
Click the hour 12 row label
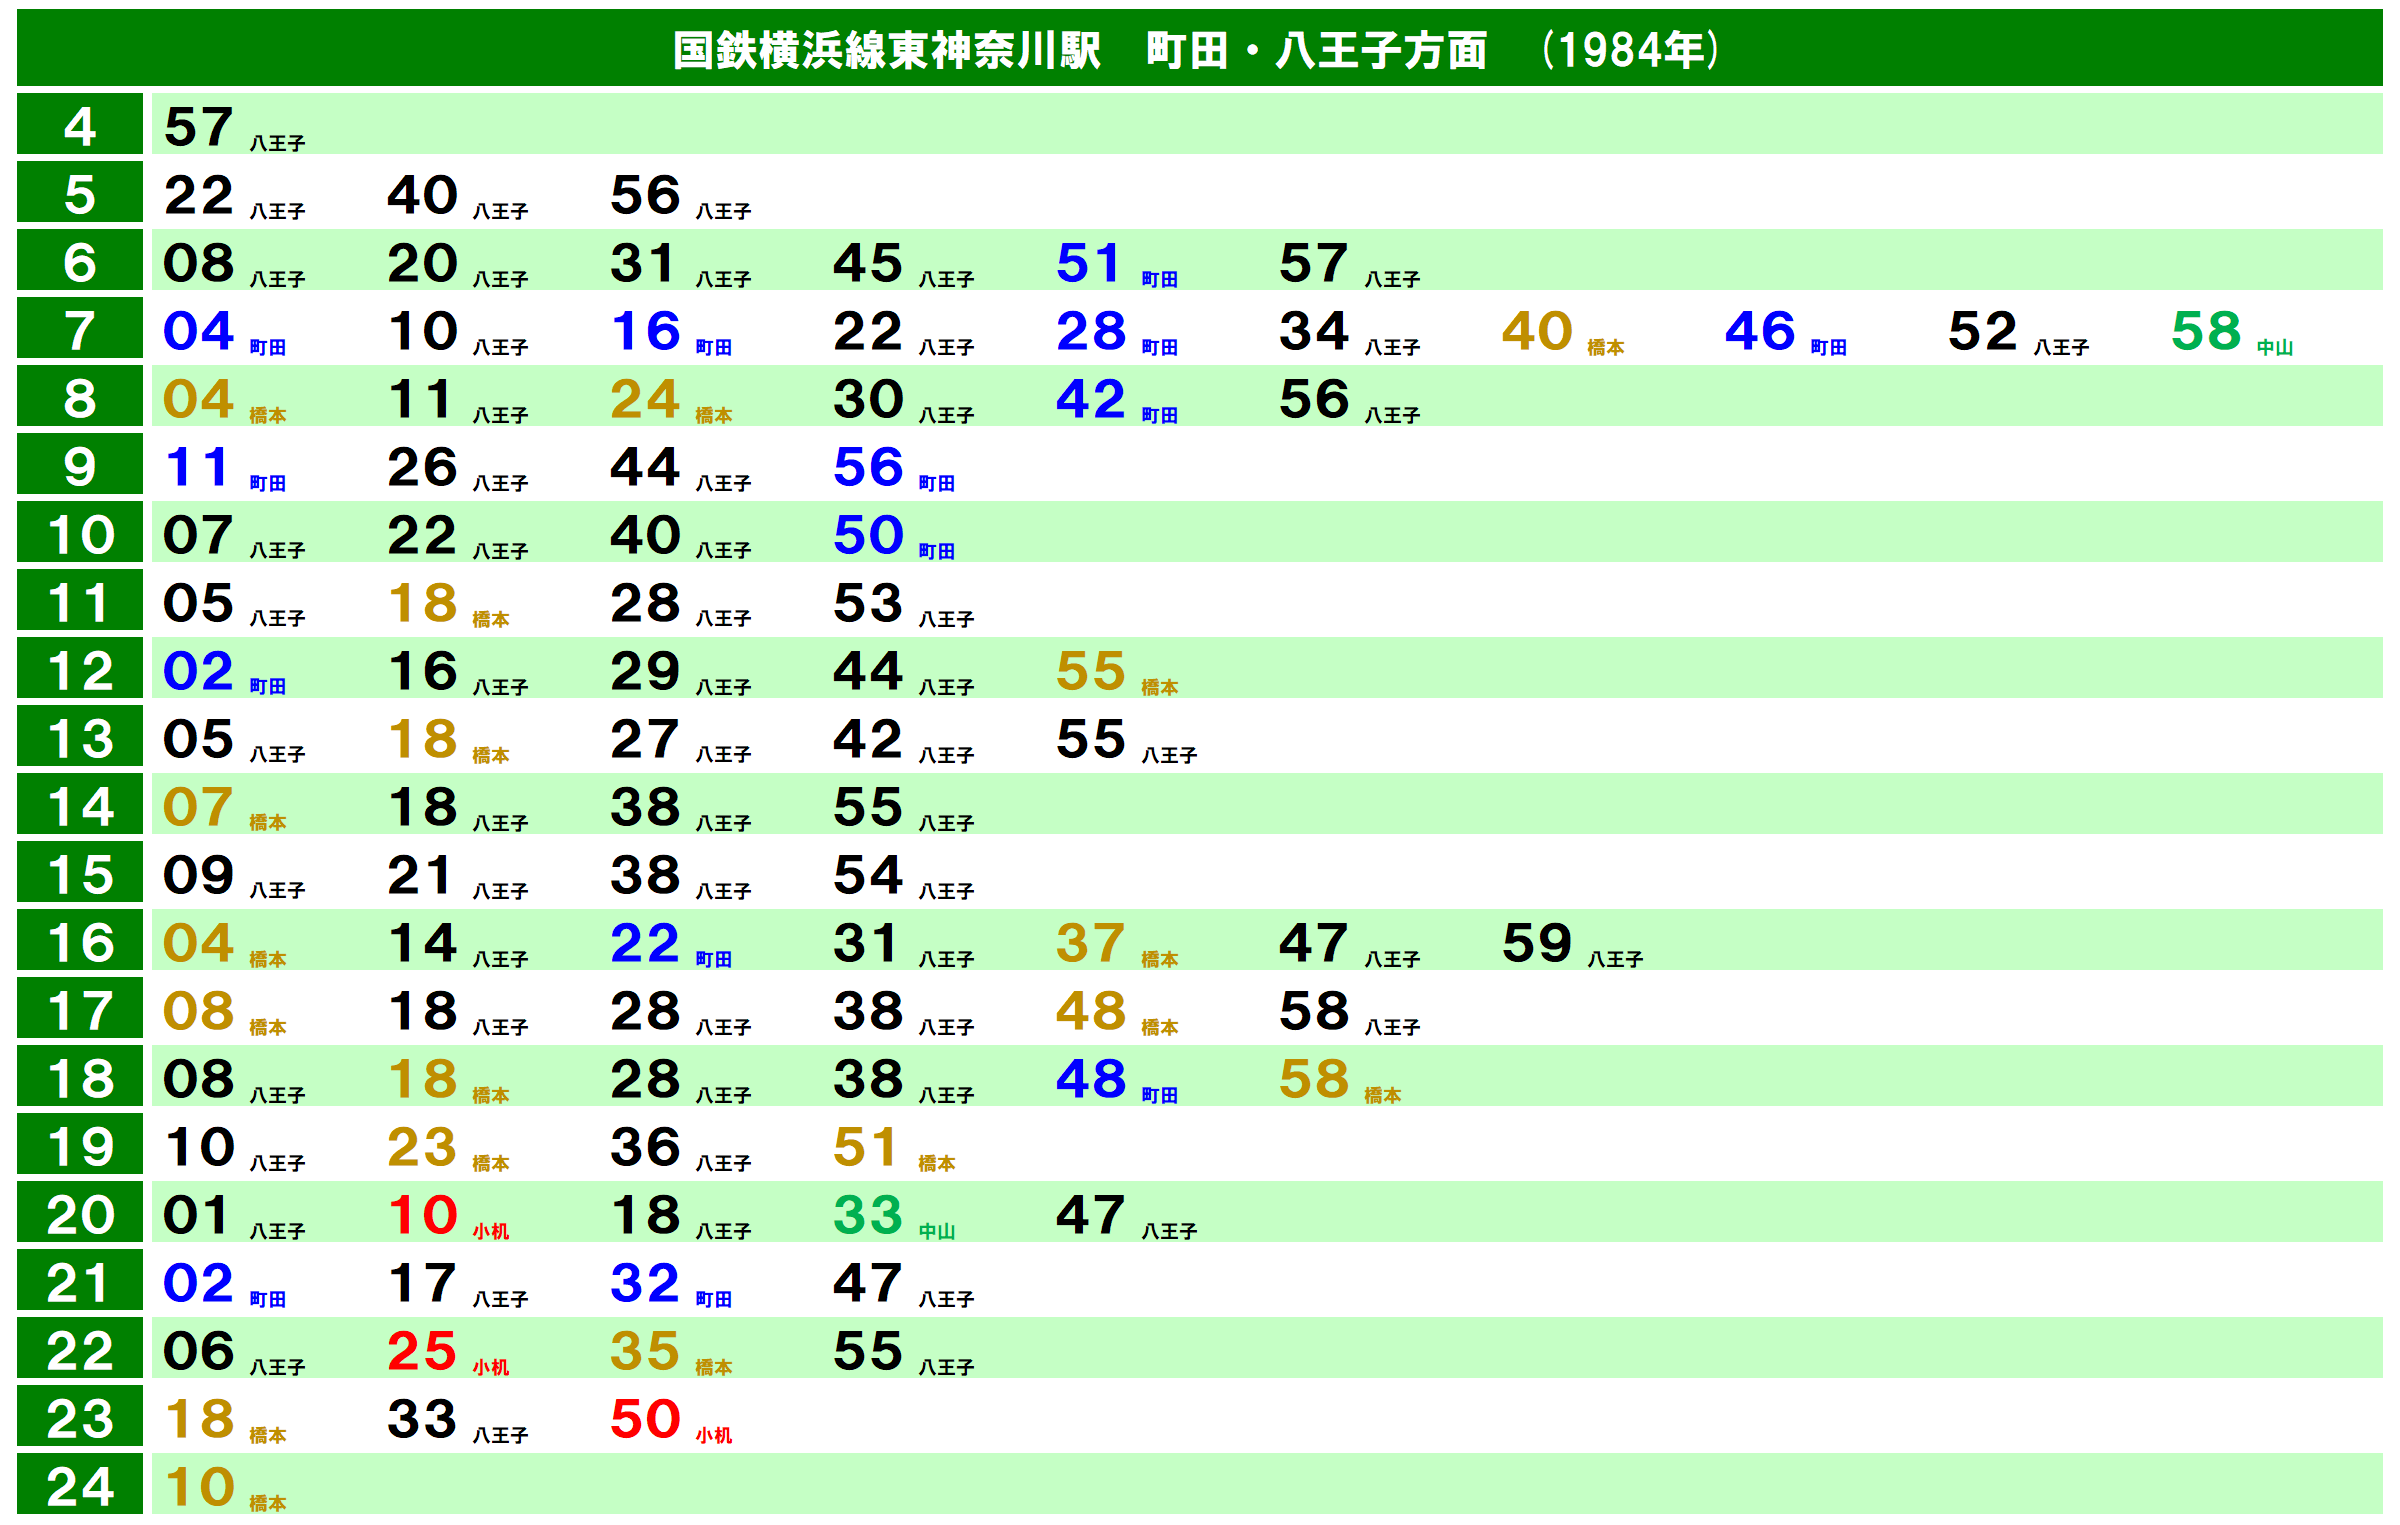pos(80,670)
